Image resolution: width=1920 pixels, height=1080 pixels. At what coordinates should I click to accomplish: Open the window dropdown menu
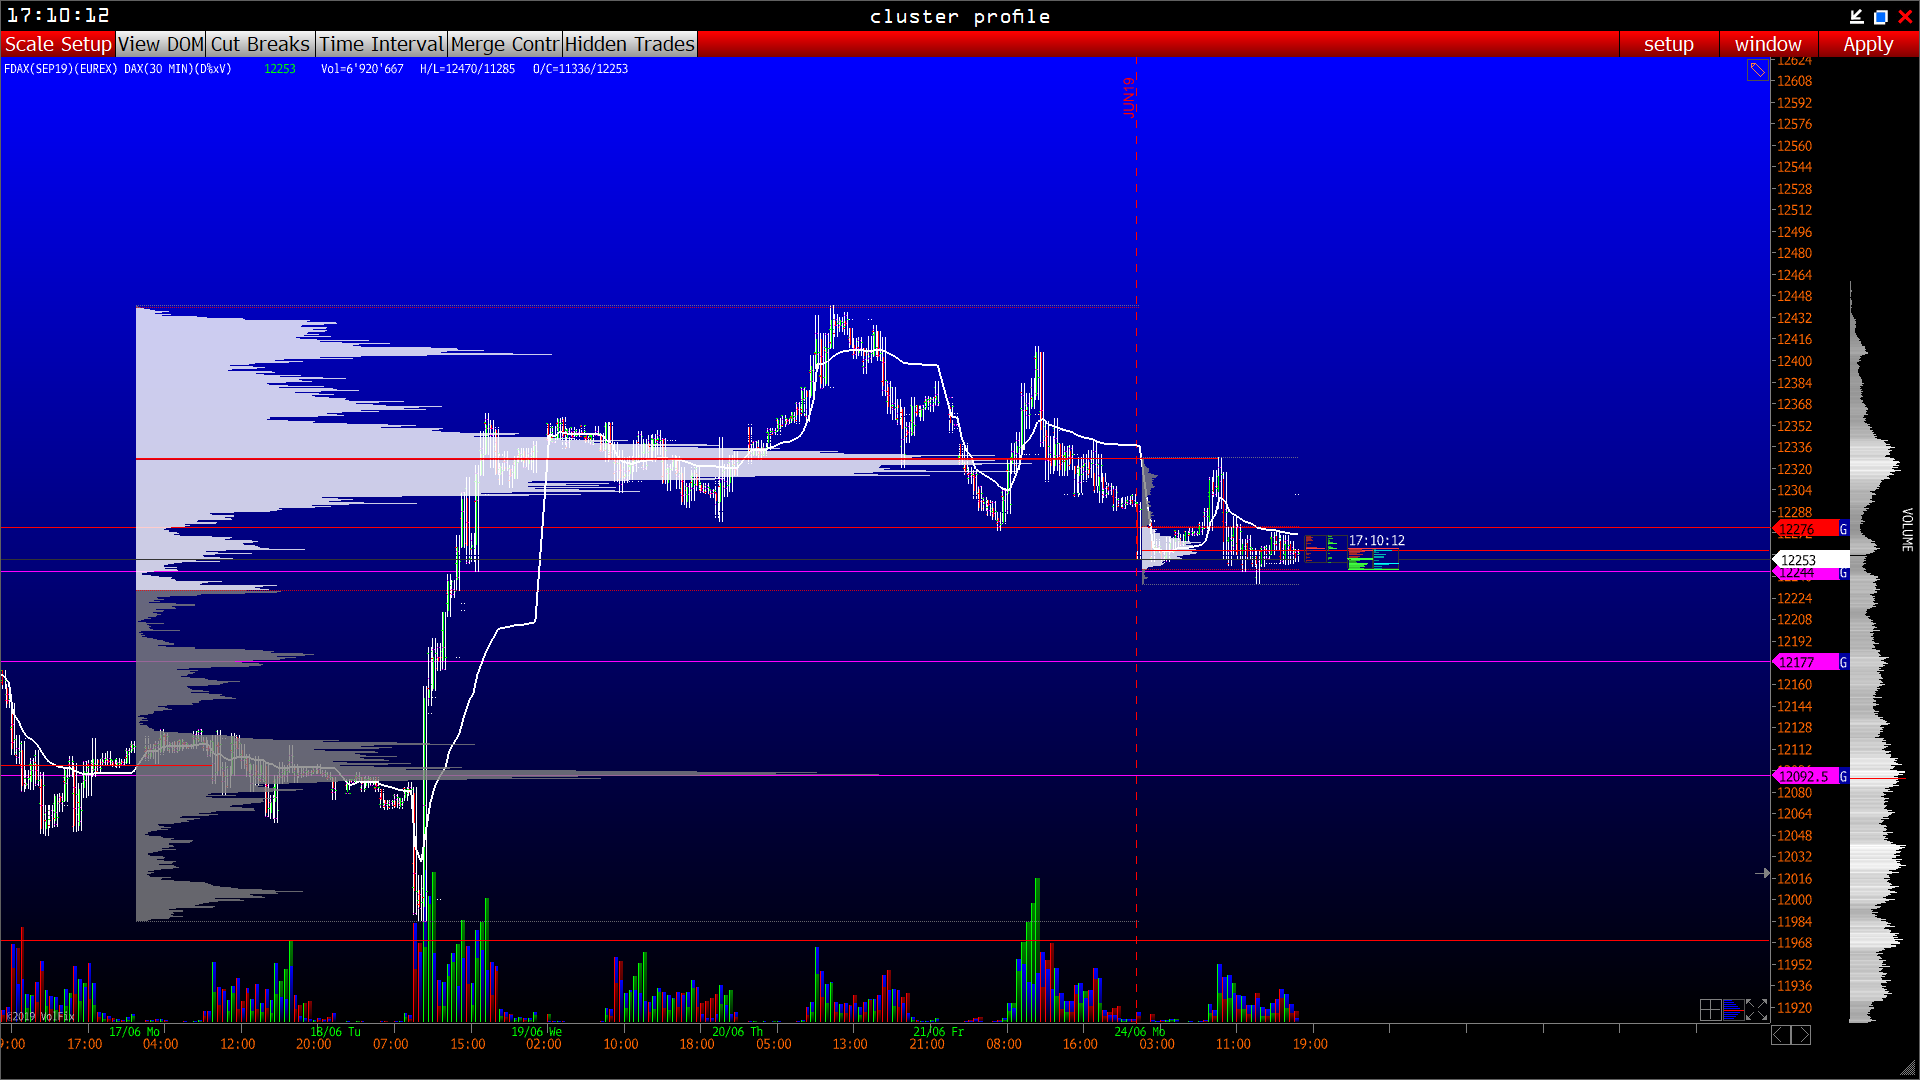(1767, 44)
